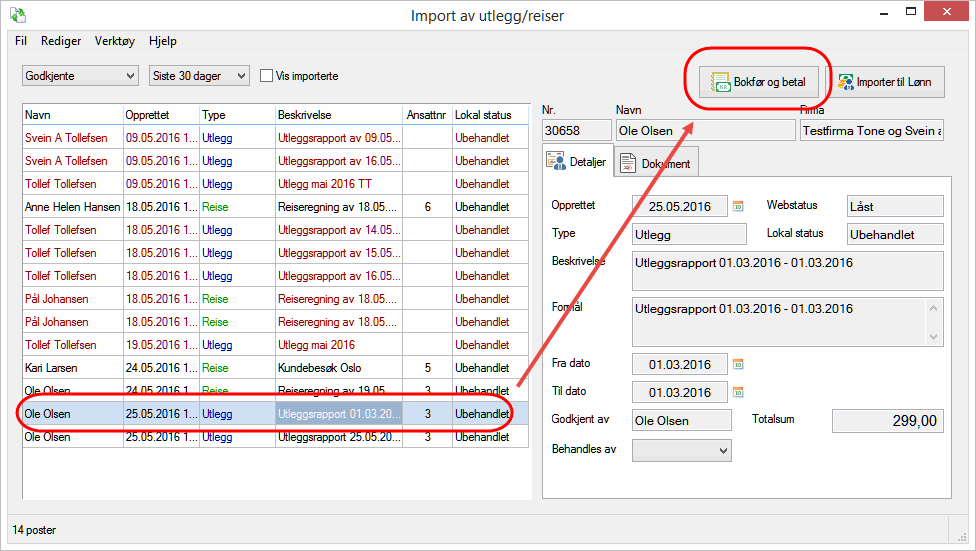Enable the Vis importerte checkbox
976x551 pixels.
(267, 76)
